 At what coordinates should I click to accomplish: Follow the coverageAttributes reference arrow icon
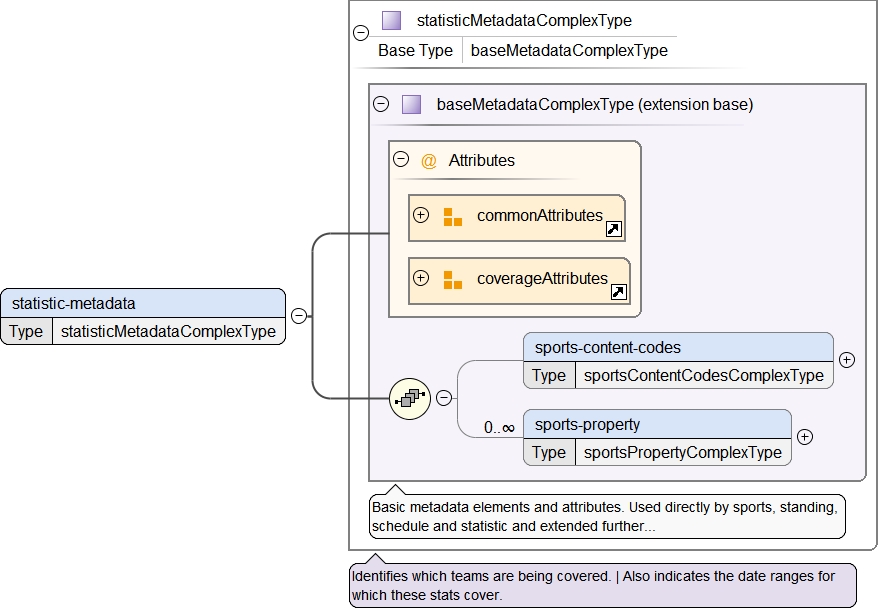618,292
